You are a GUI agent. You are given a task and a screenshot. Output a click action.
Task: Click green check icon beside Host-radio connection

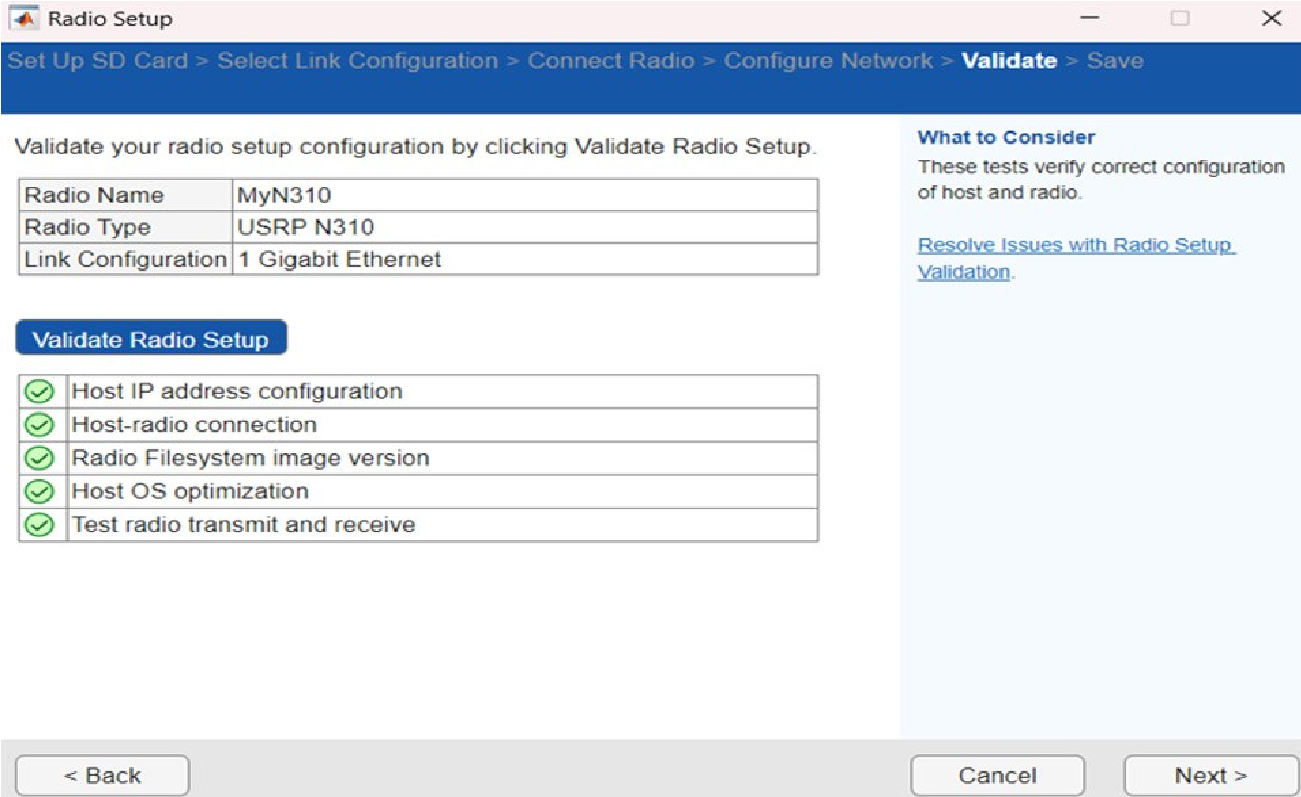point(40,425)
